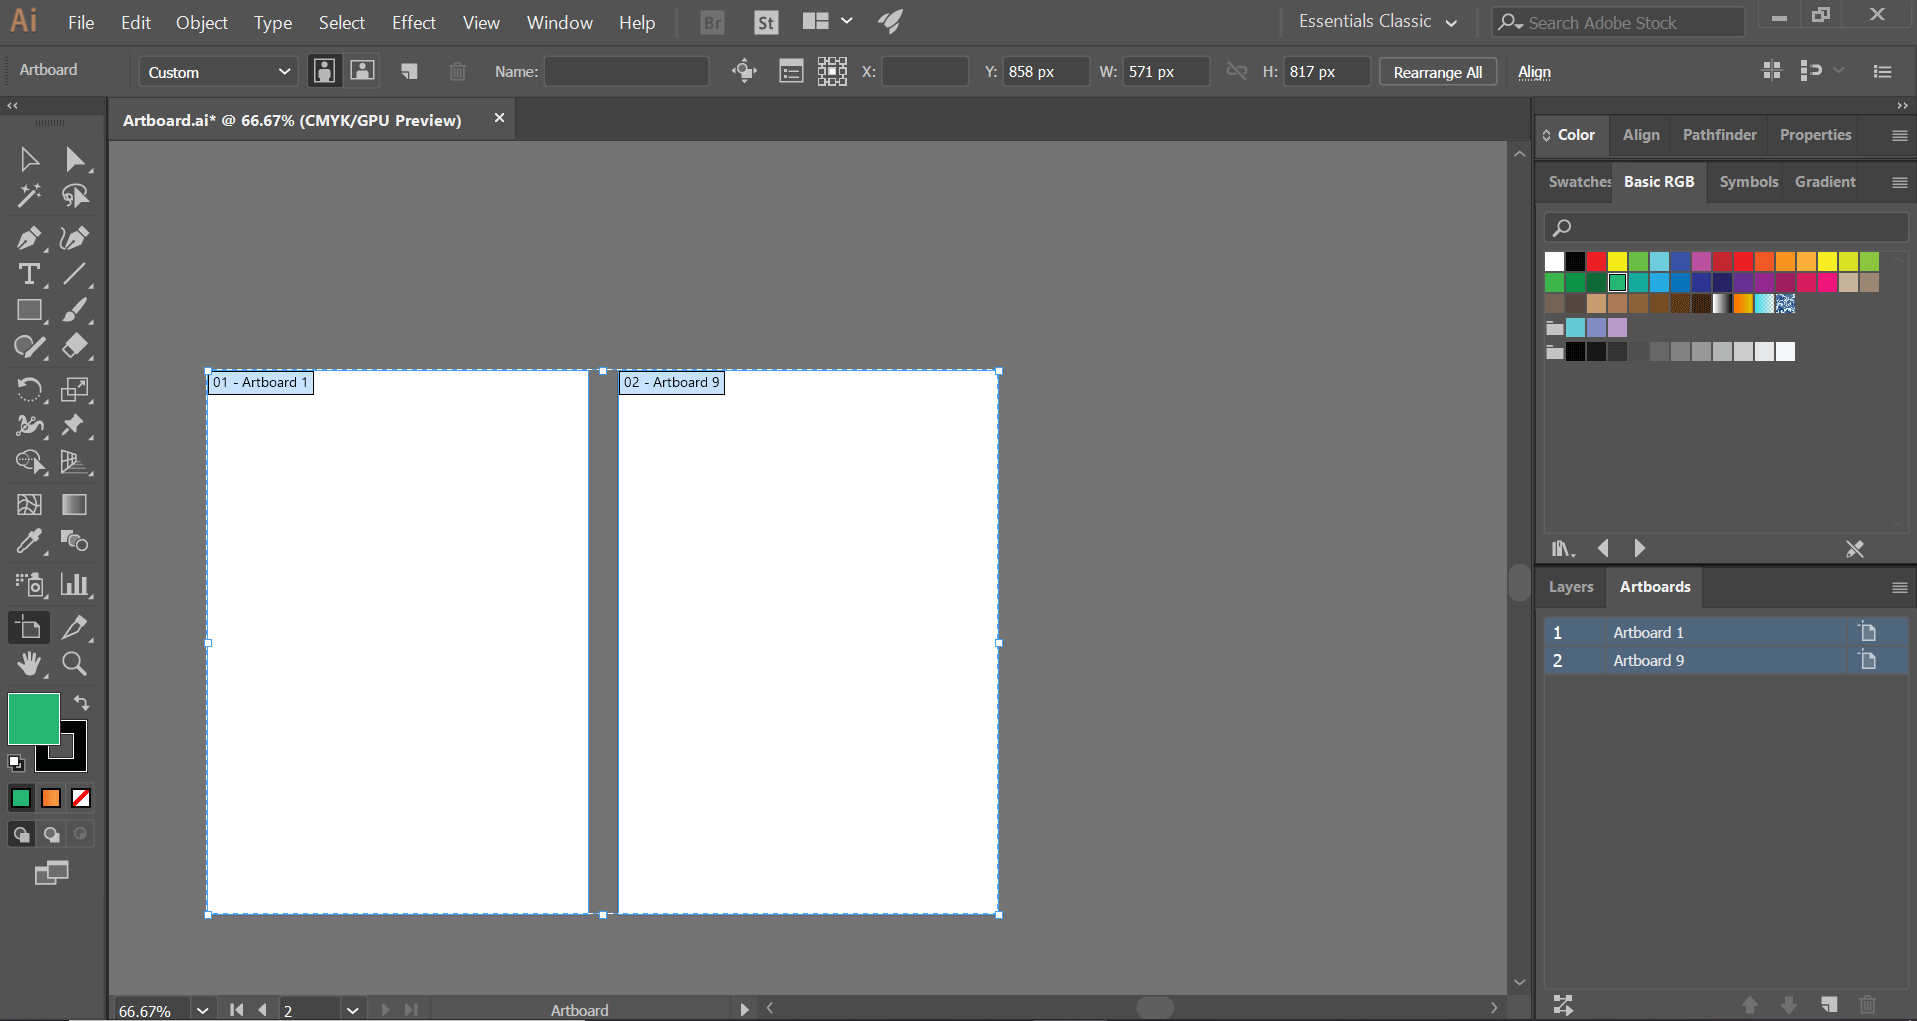Screen dimensions: 1917x1021
Task: Collapse the right panel dock
Action: pos(1902,105)
